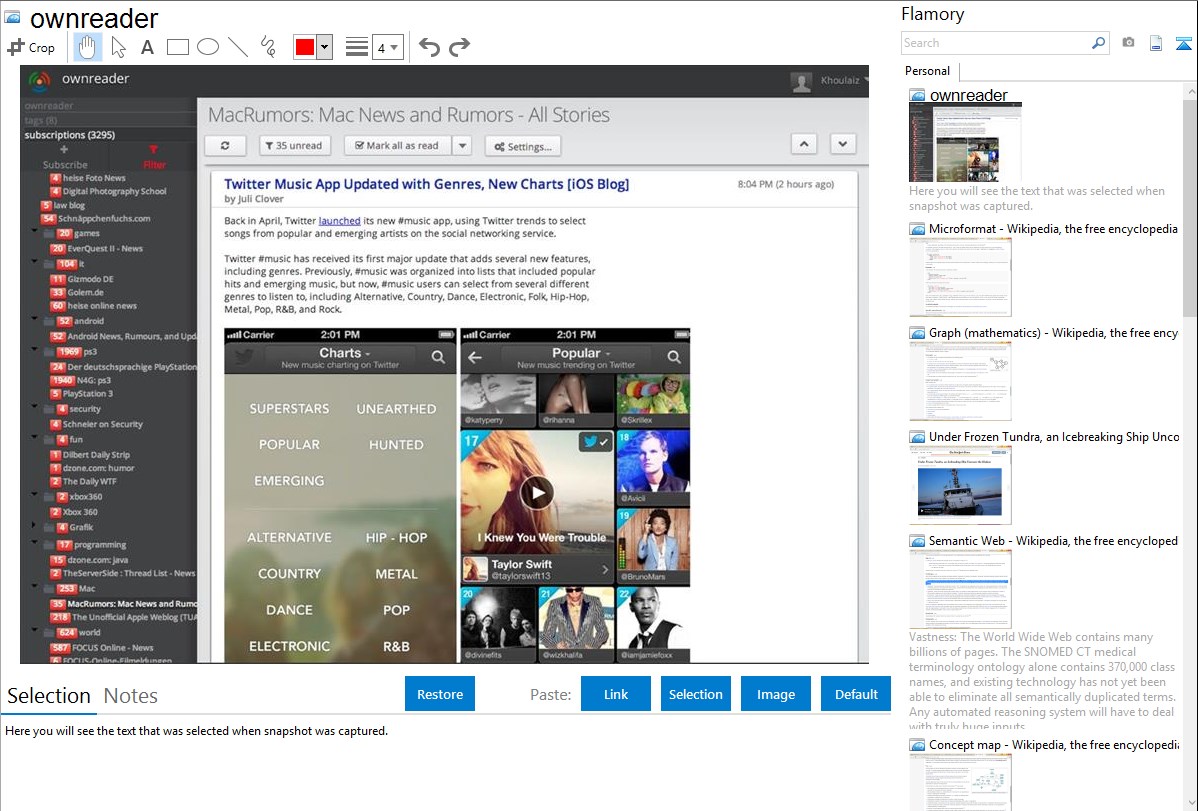This screenshot has height=811, width=1198.
Task: Click the ownreader window icon in the title
Action: [12, 17]
